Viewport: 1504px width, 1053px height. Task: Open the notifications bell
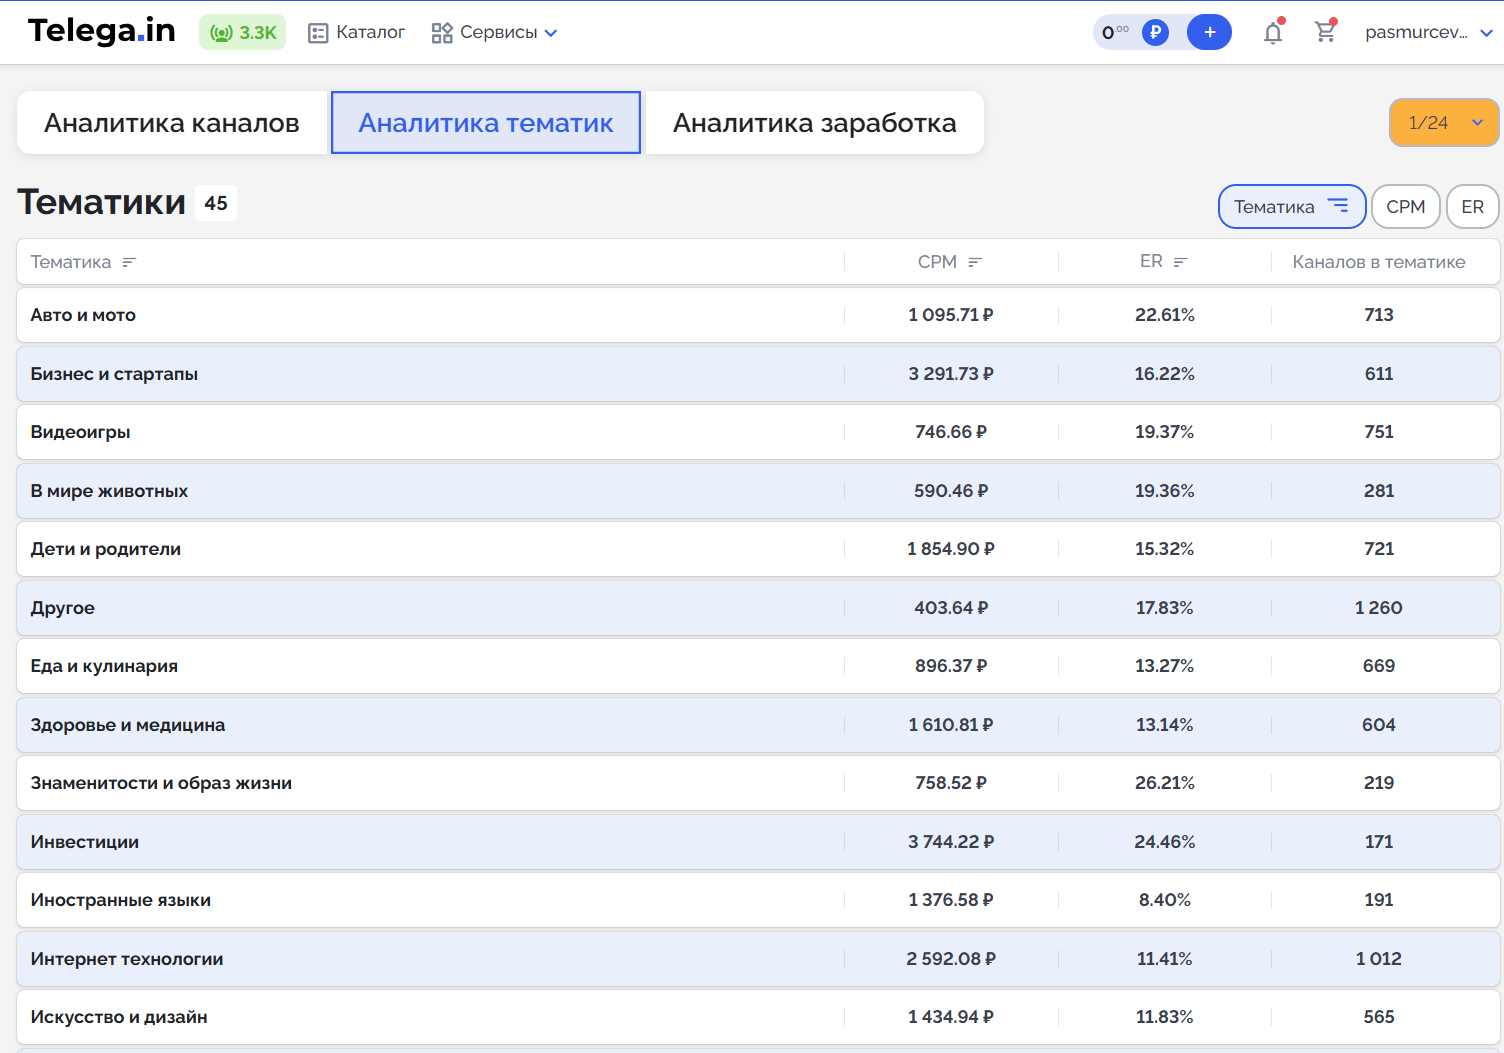1272,33
